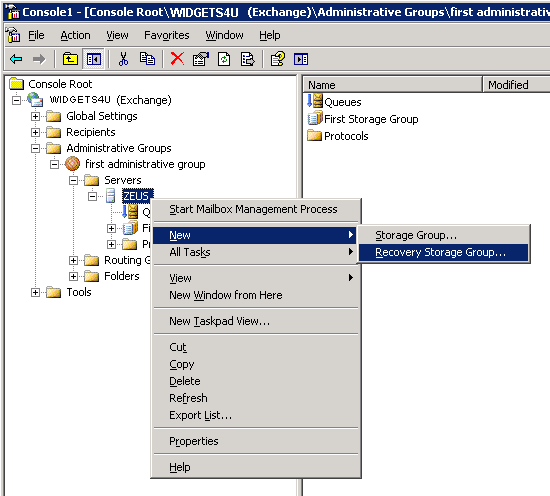
Task: Click the MMC console icon in the menu bar
Action: (x=13, y=35)
